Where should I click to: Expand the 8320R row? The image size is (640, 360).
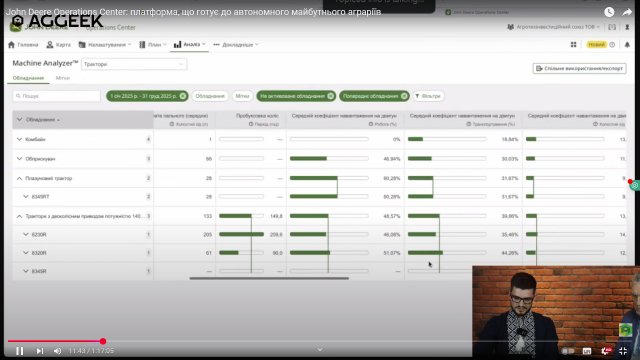tap(26, 253)
